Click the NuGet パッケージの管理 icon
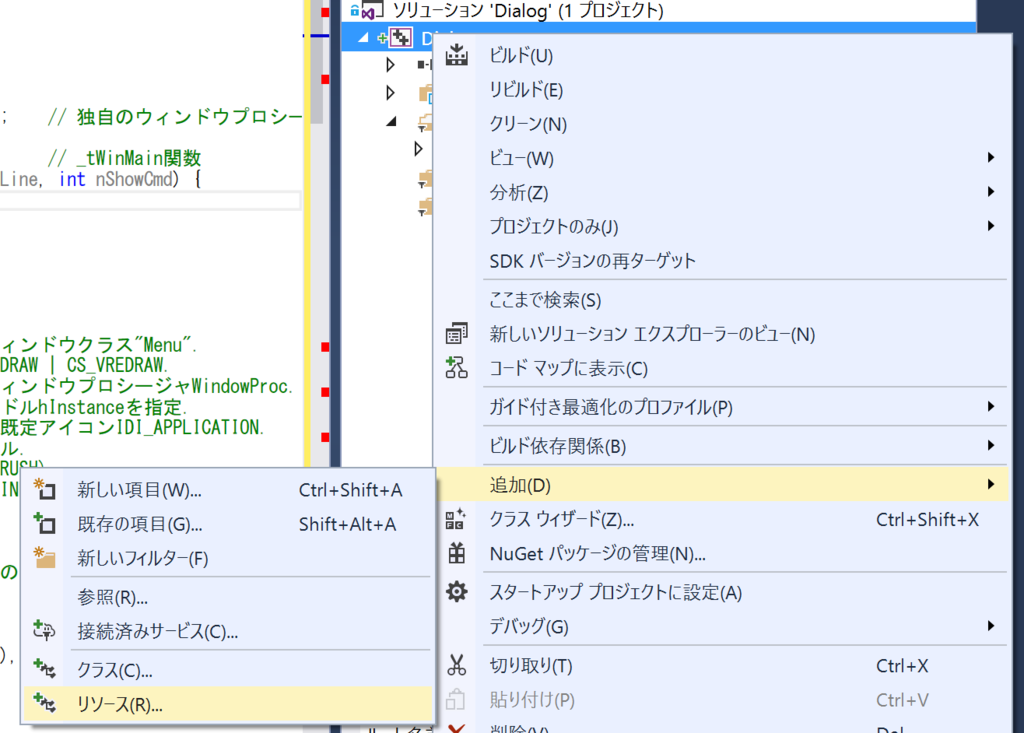This screenshot has width=1024, height=733. click(x=456, y=555)
